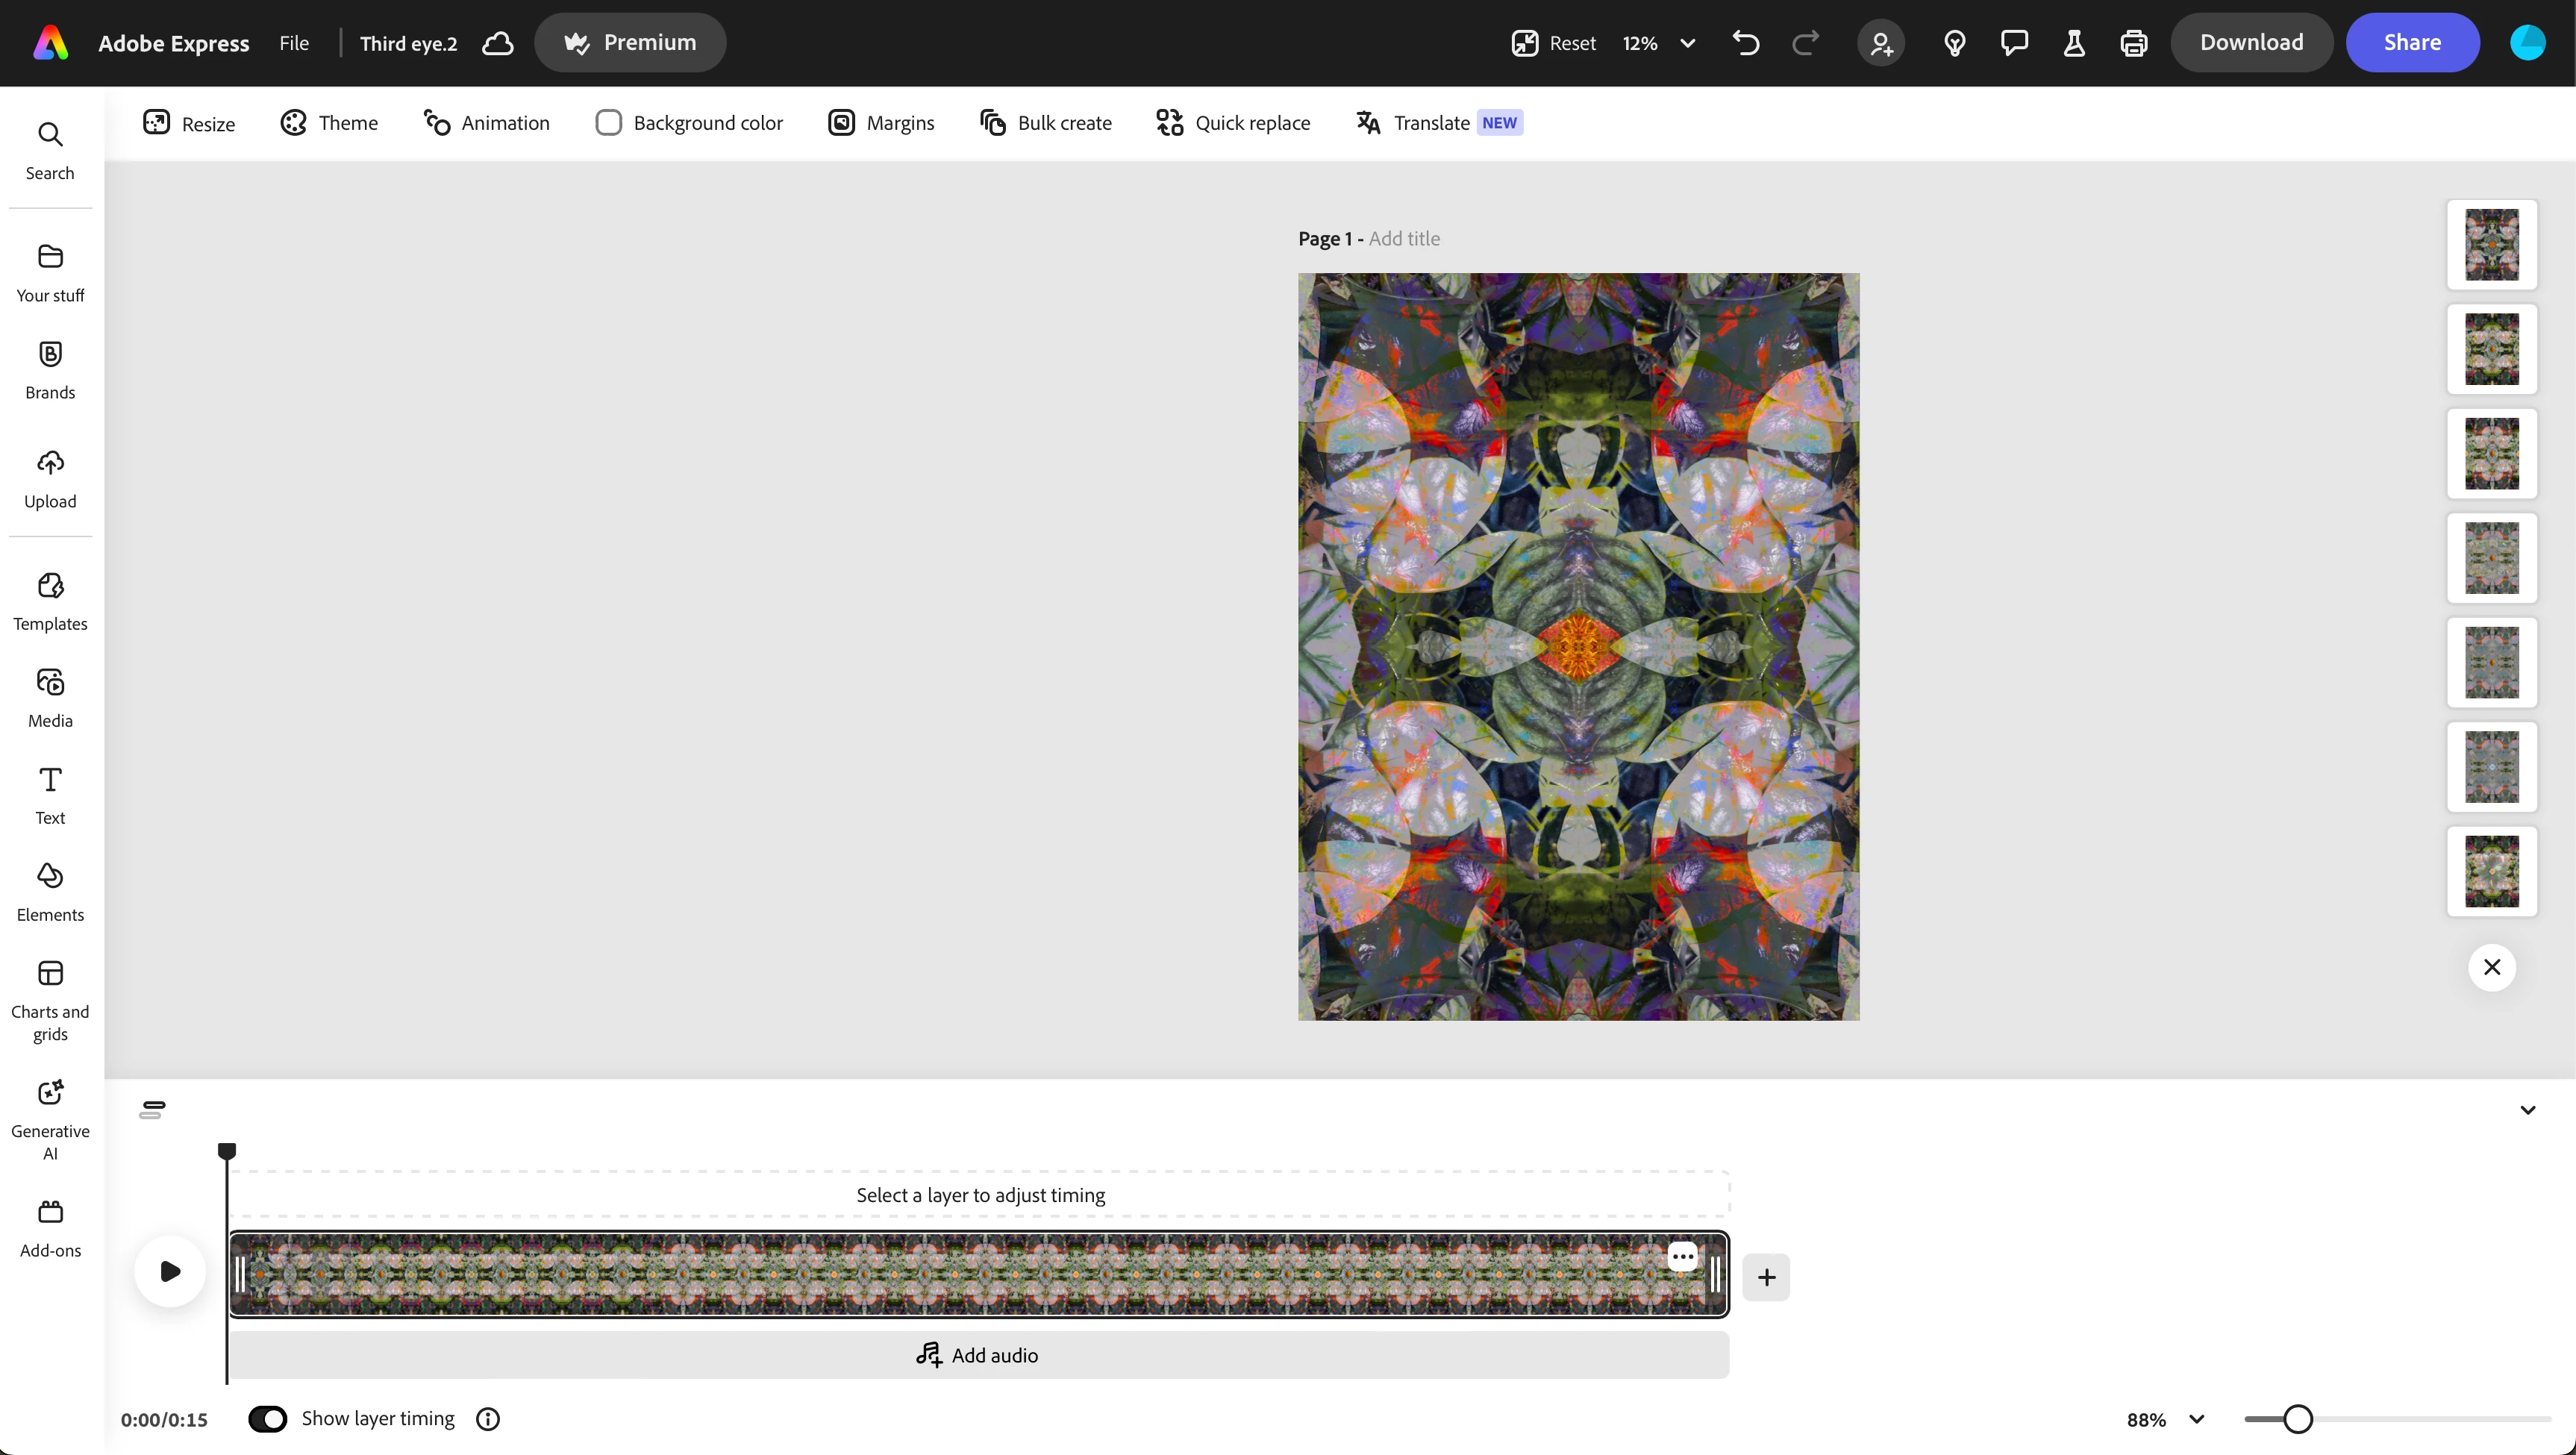The height and width of the screenshot is (1455, 2576).
Task: Click the timeline zoom slider handle
Action: coord(2298,1419)
